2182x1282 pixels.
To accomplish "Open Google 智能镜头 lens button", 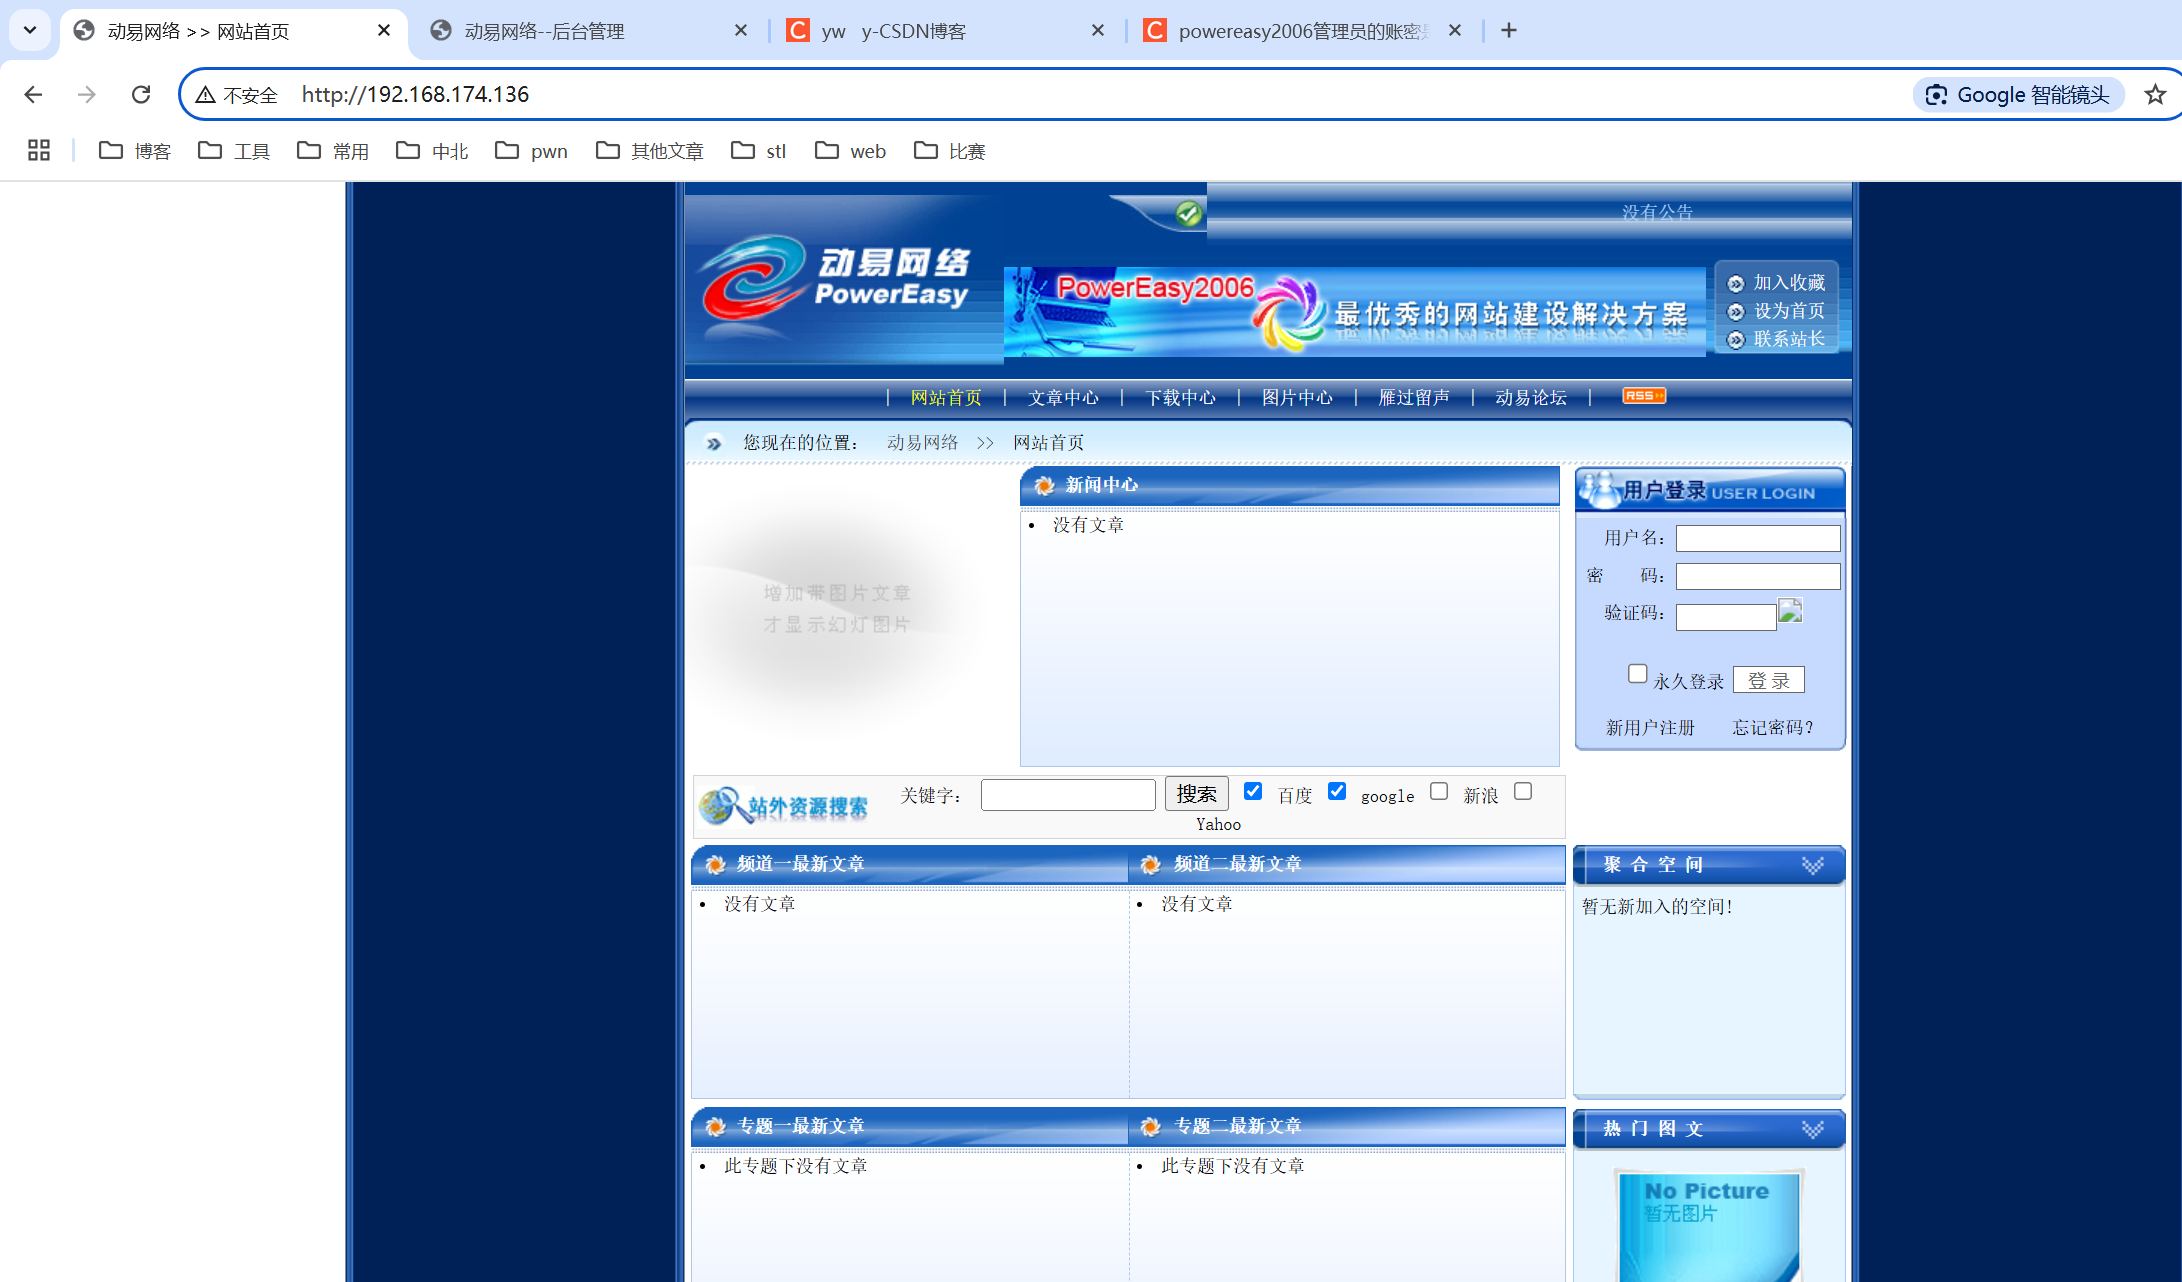I will pyautogui.click(x=2018, y=94).
